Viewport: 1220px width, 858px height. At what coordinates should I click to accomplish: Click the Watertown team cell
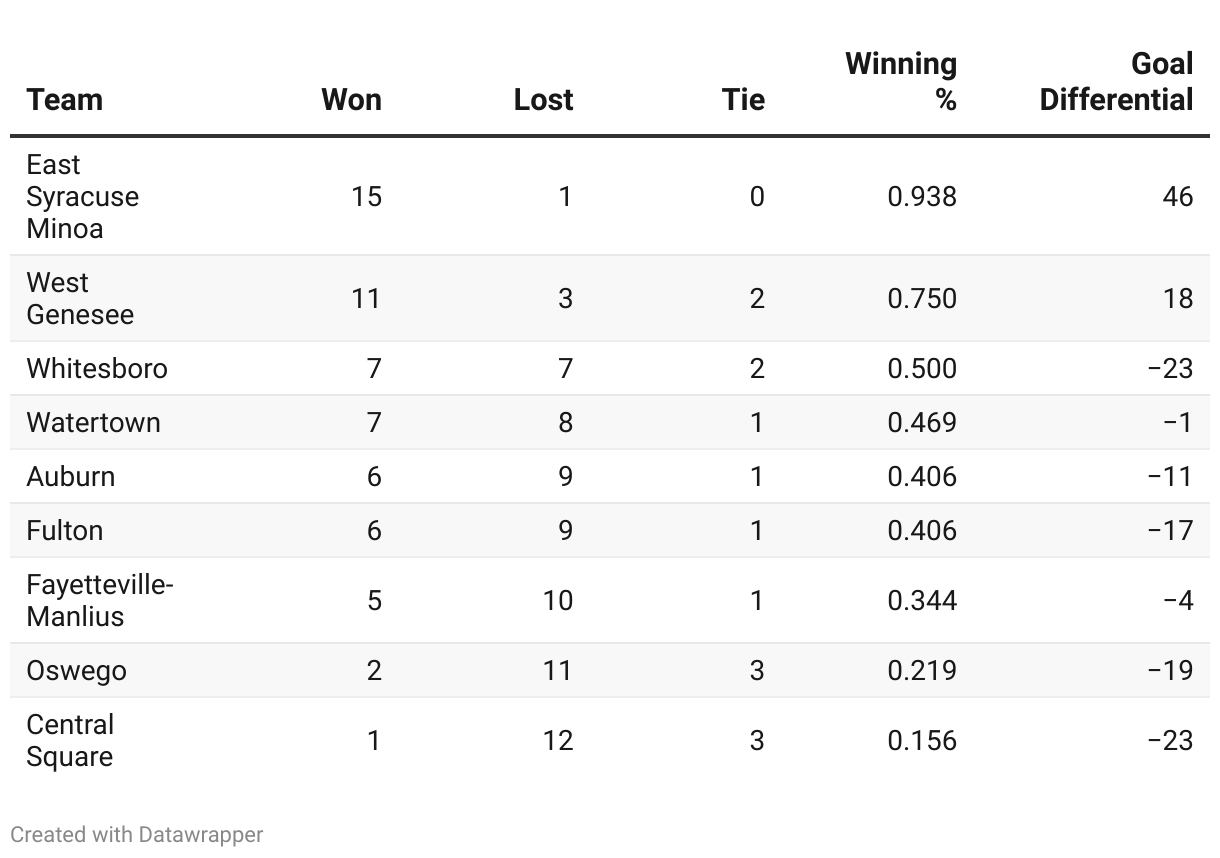point(93,422)
